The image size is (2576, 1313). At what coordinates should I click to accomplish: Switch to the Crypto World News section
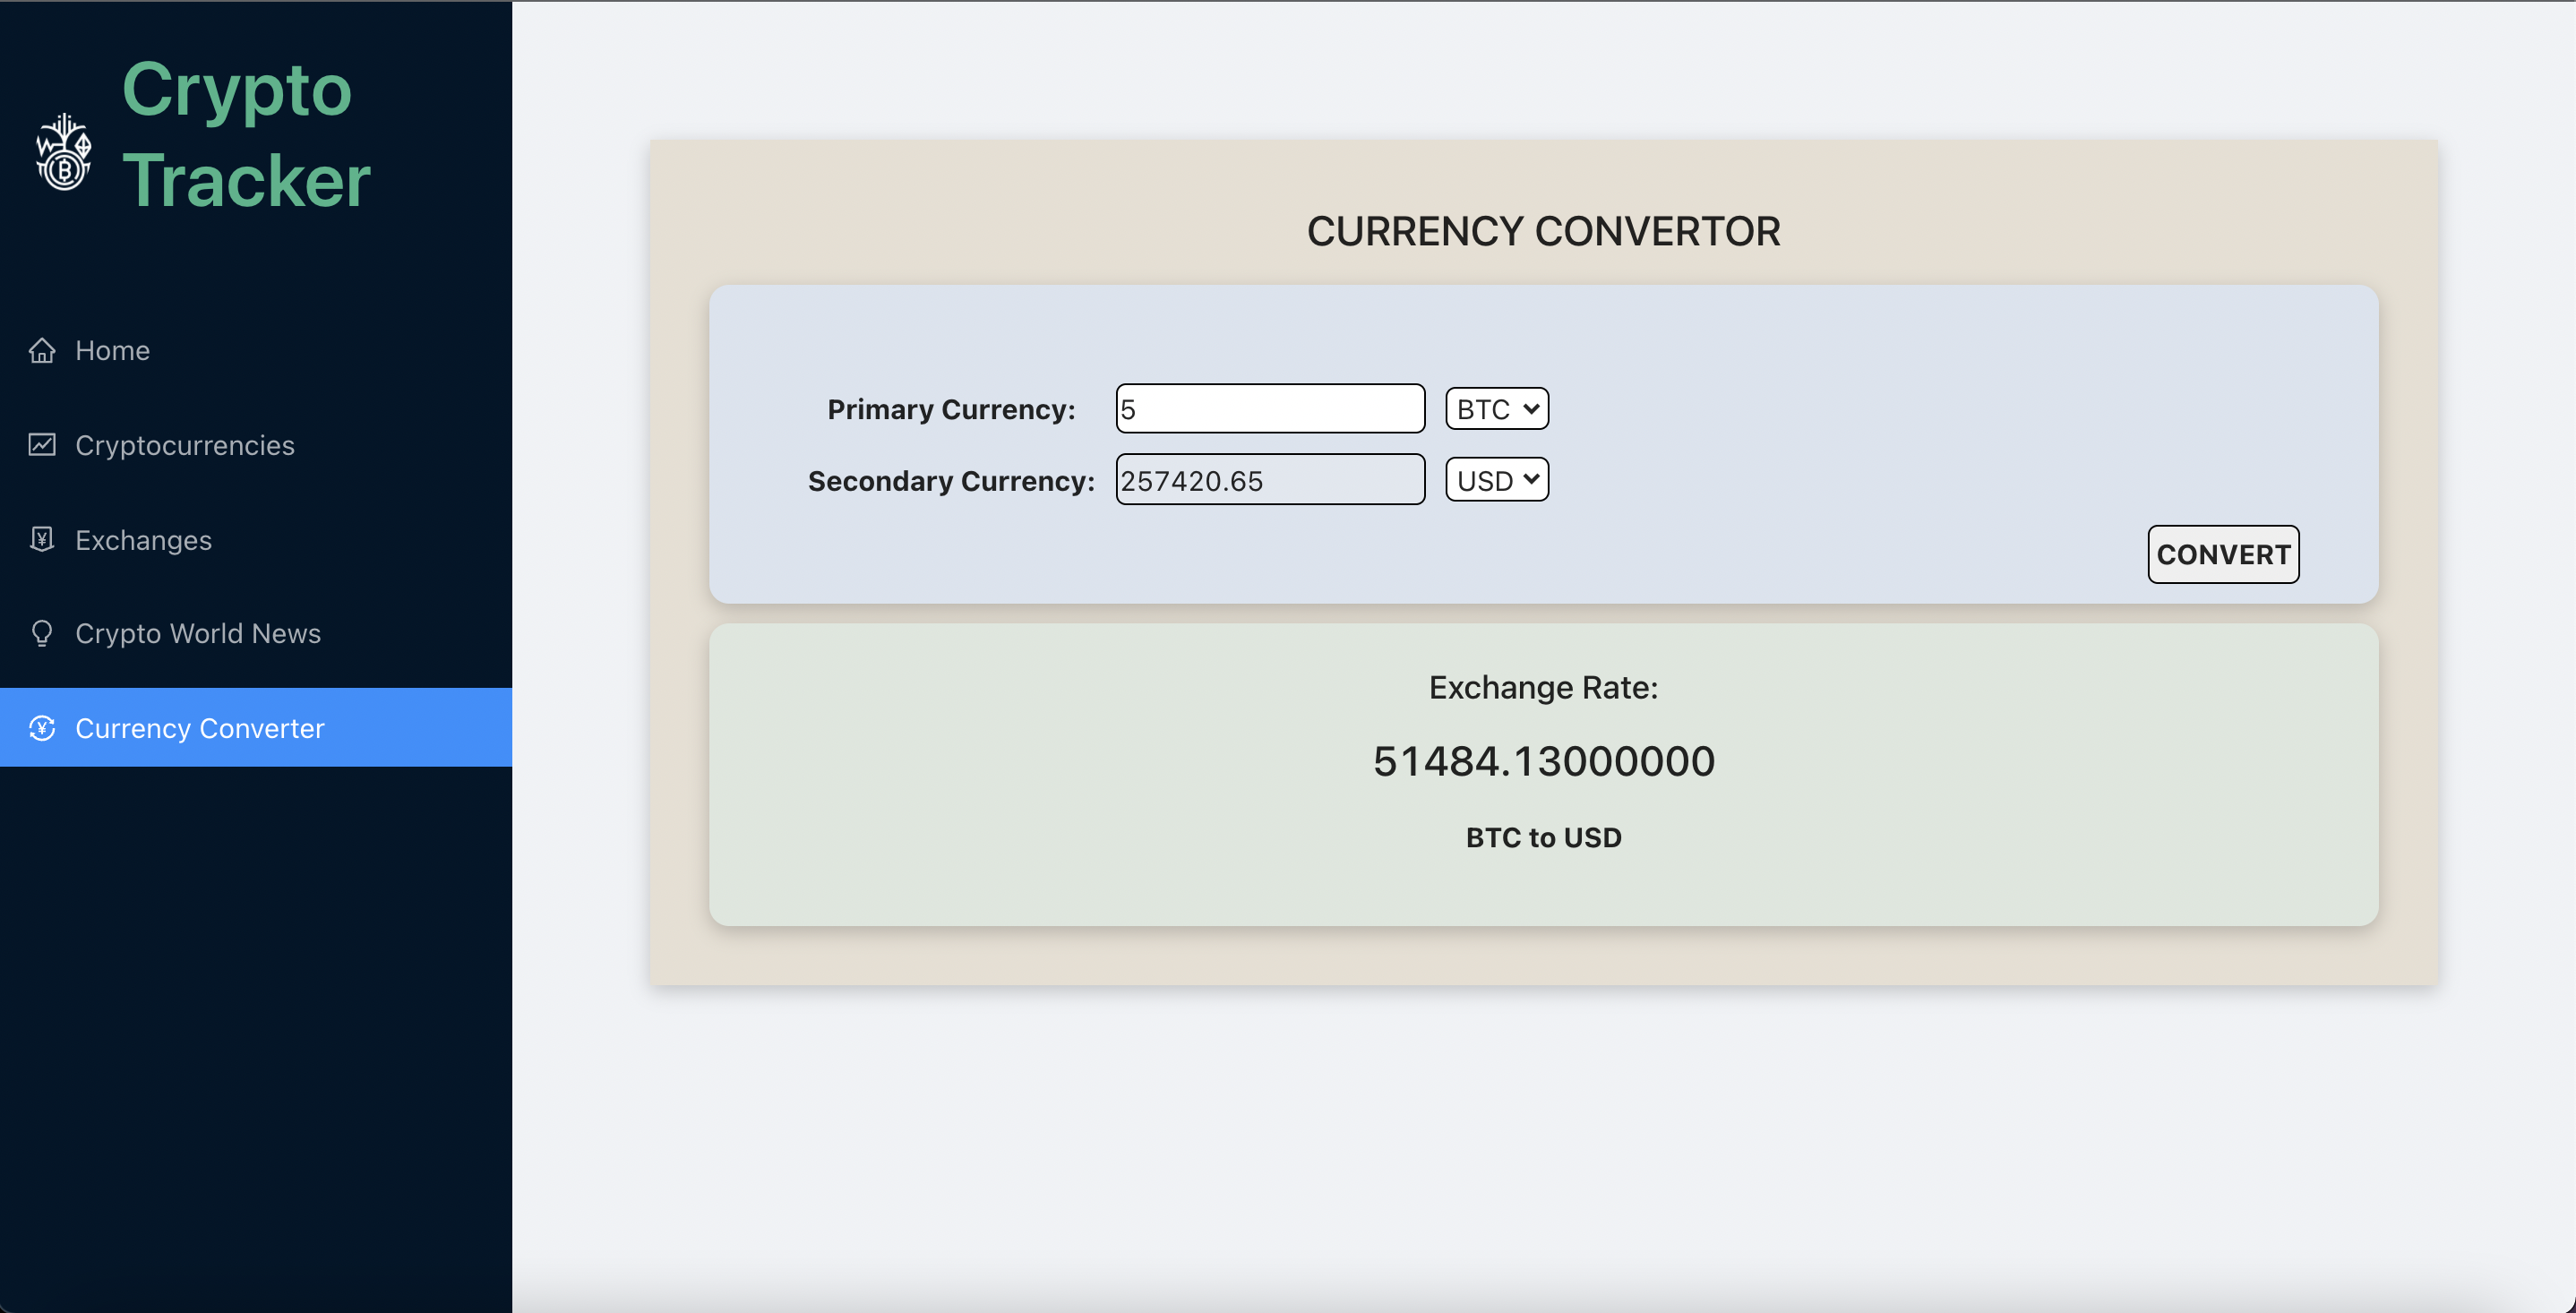click(197, 633)
